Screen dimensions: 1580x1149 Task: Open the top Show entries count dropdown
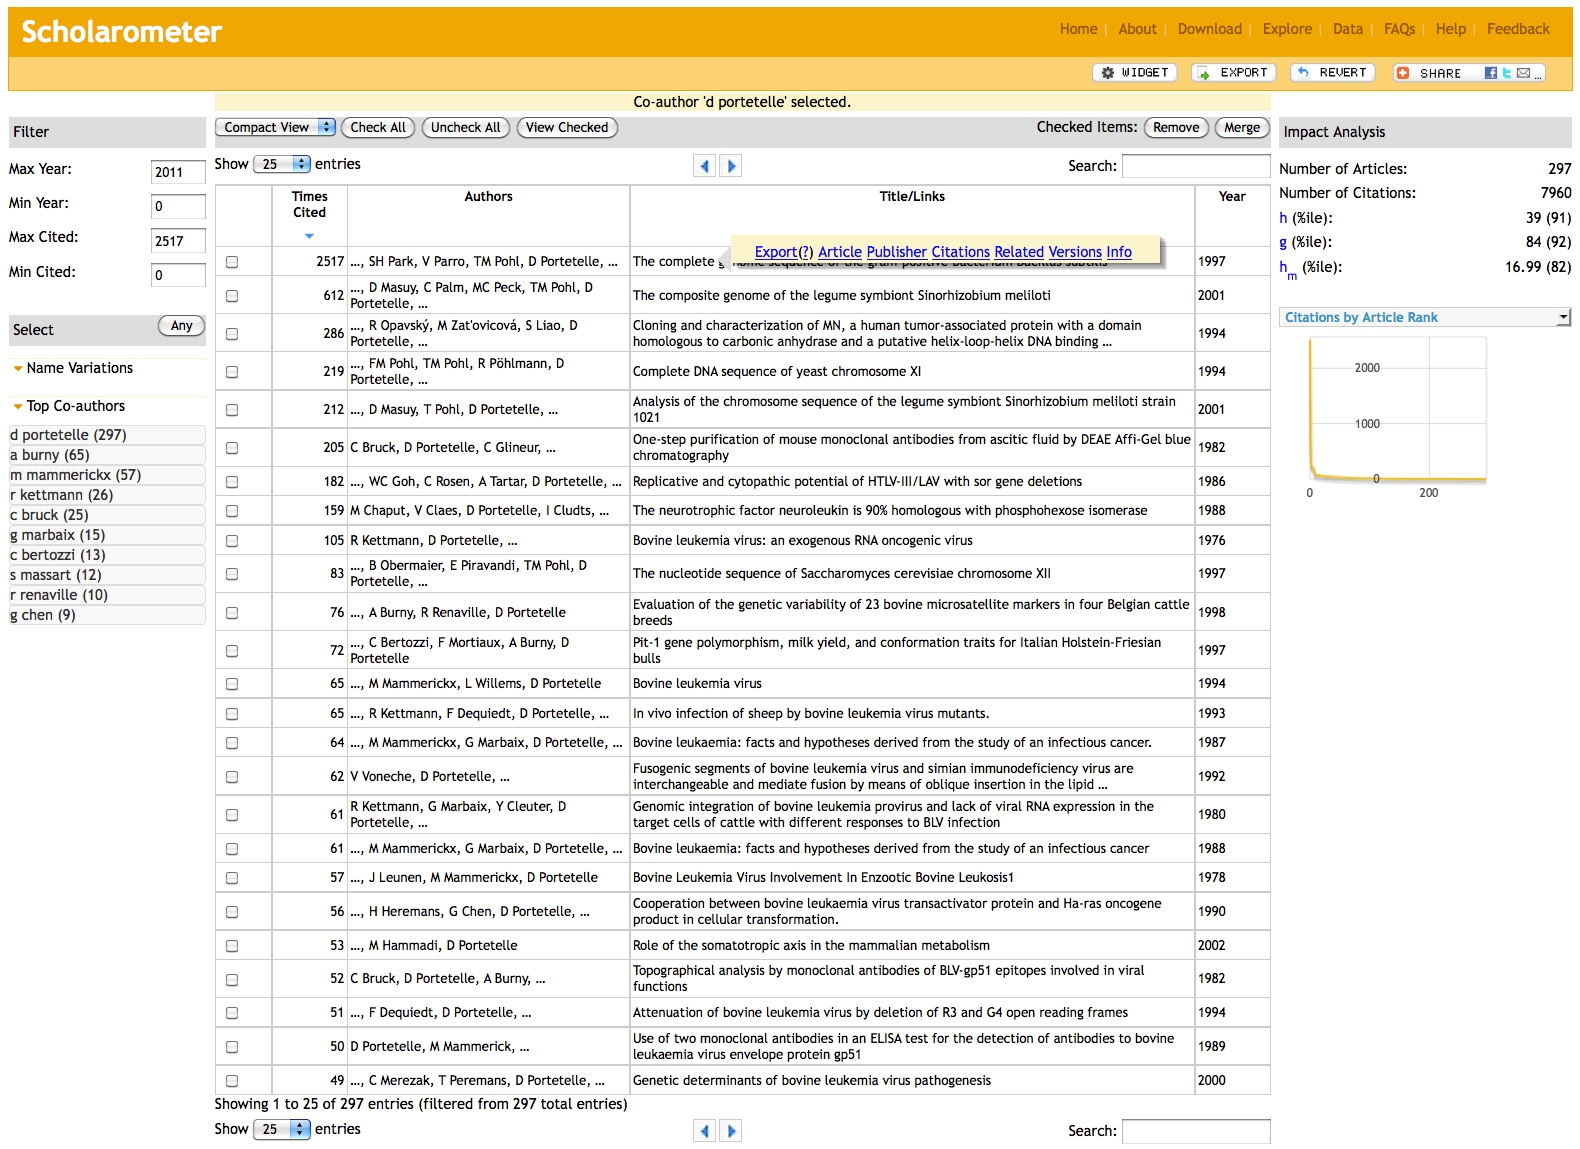pyautogui.click(x=281, y=164)
